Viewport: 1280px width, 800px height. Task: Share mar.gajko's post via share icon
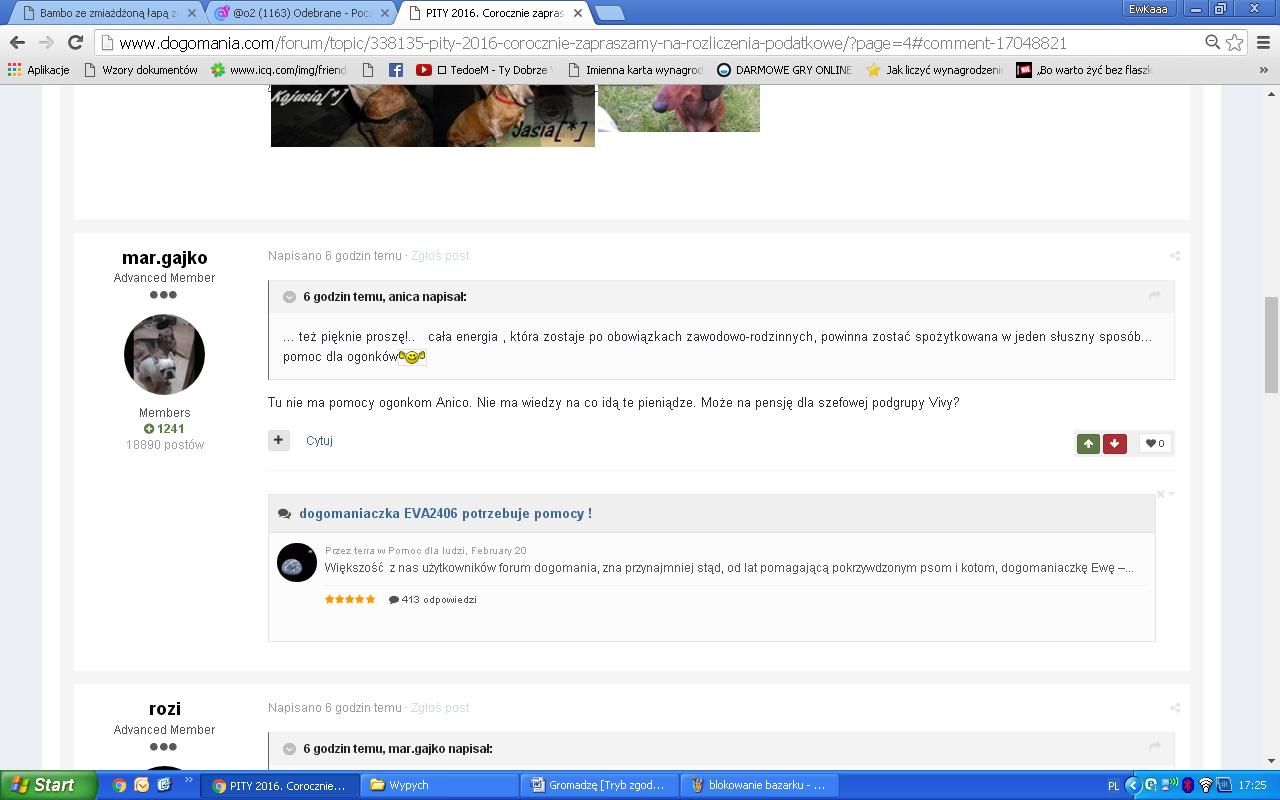(1175, 256)
